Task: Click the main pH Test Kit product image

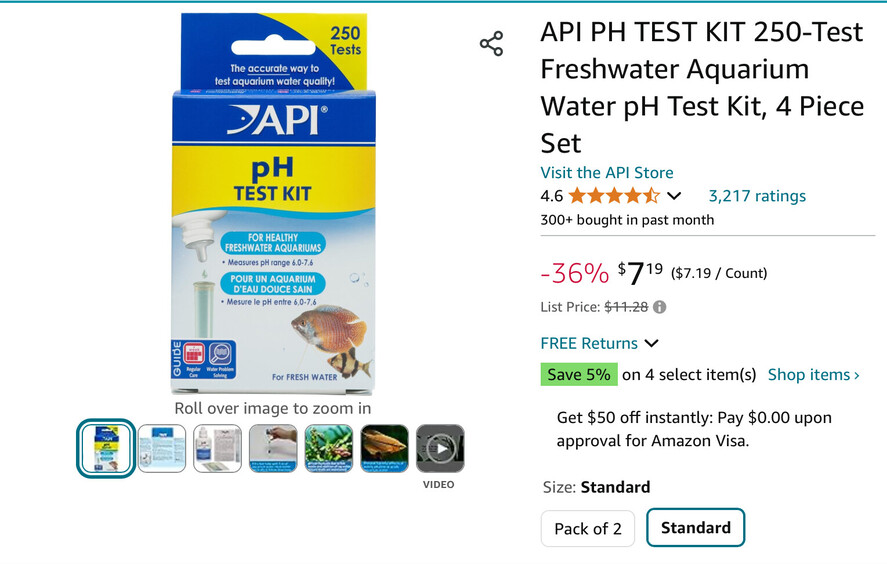Action: pos(272,205)
